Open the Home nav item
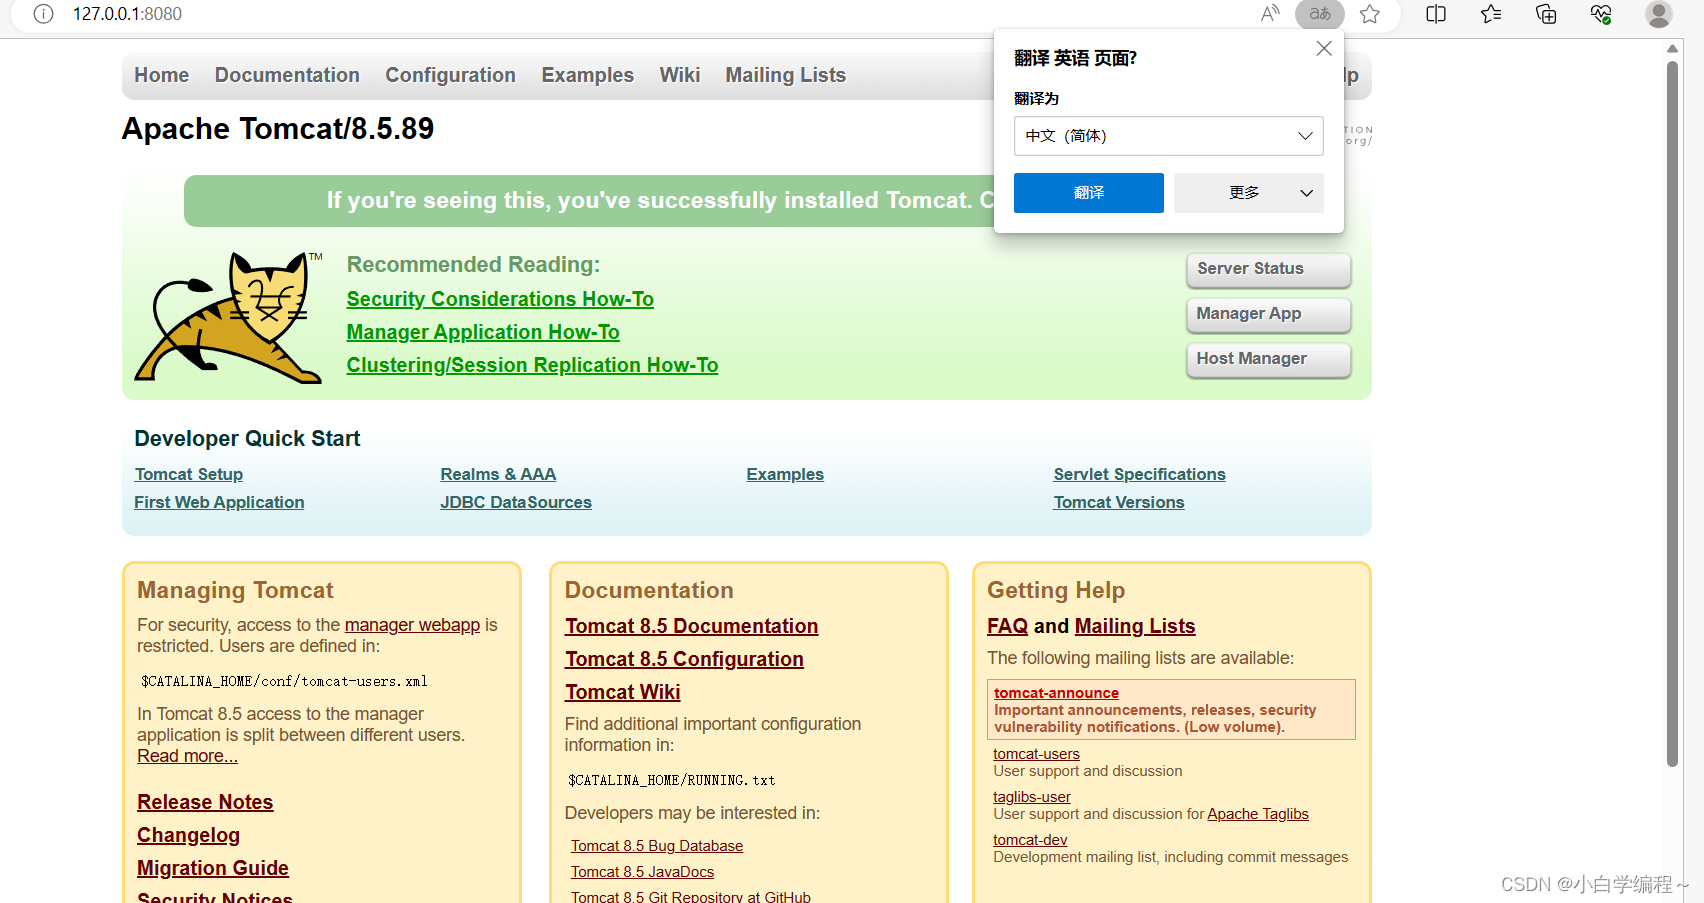The height and width of the screenshot is (903, 1704). [x=162, y=75]
